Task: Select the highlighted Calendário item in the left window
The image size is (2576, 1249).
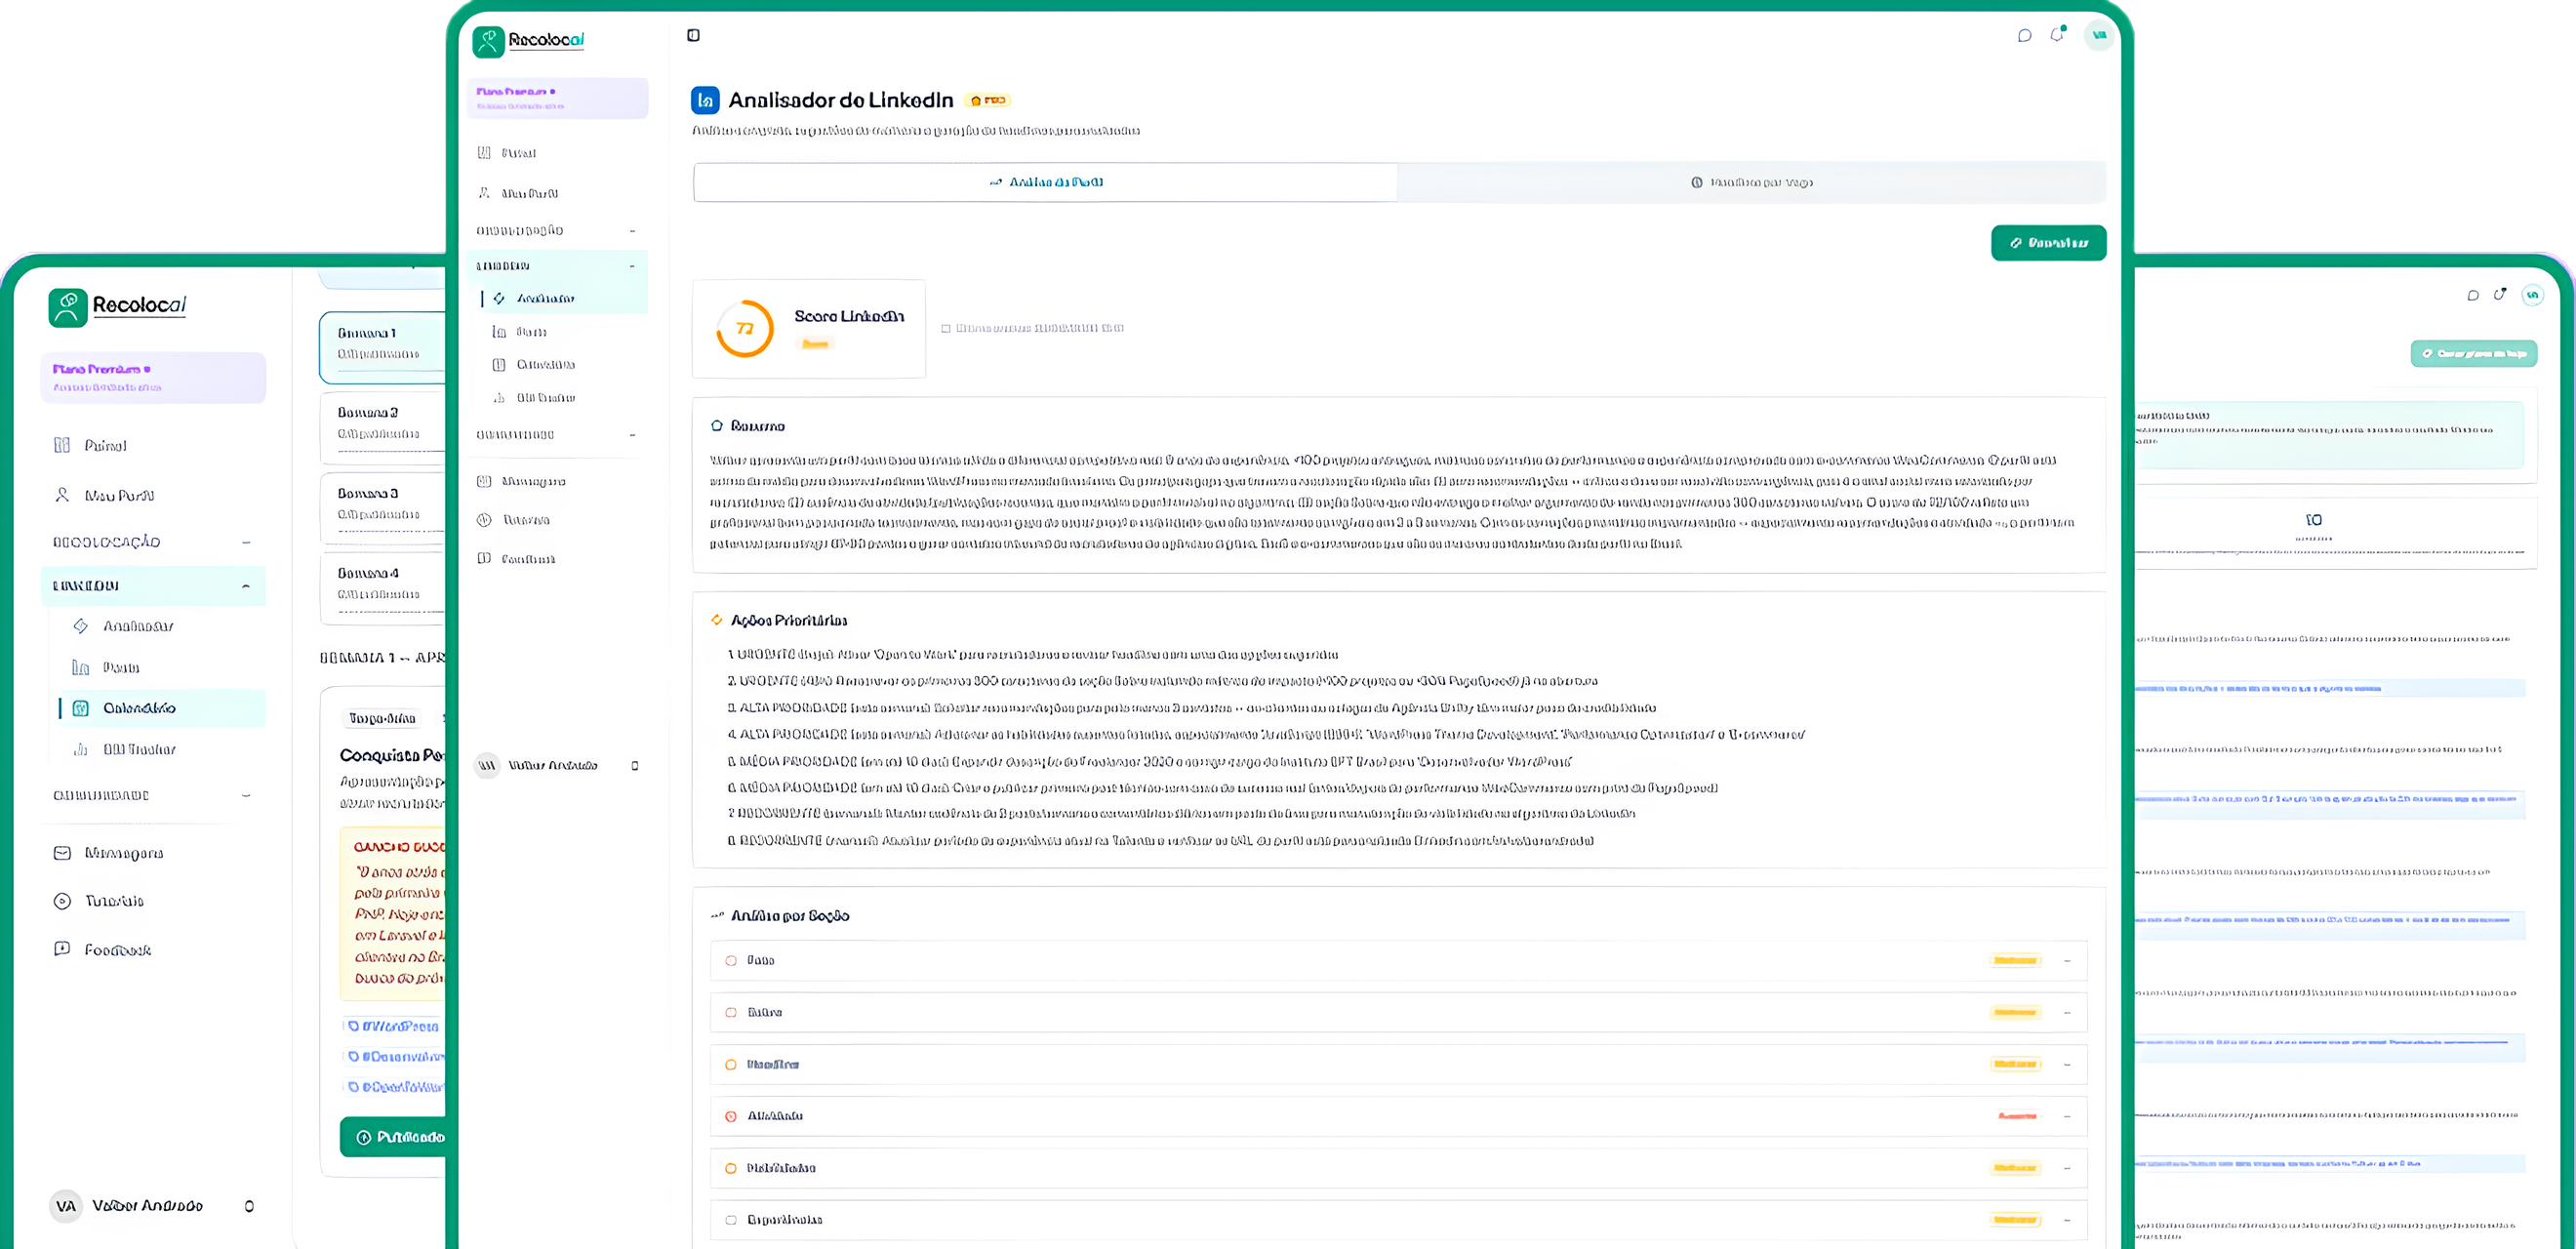Action: click(161, 708)
